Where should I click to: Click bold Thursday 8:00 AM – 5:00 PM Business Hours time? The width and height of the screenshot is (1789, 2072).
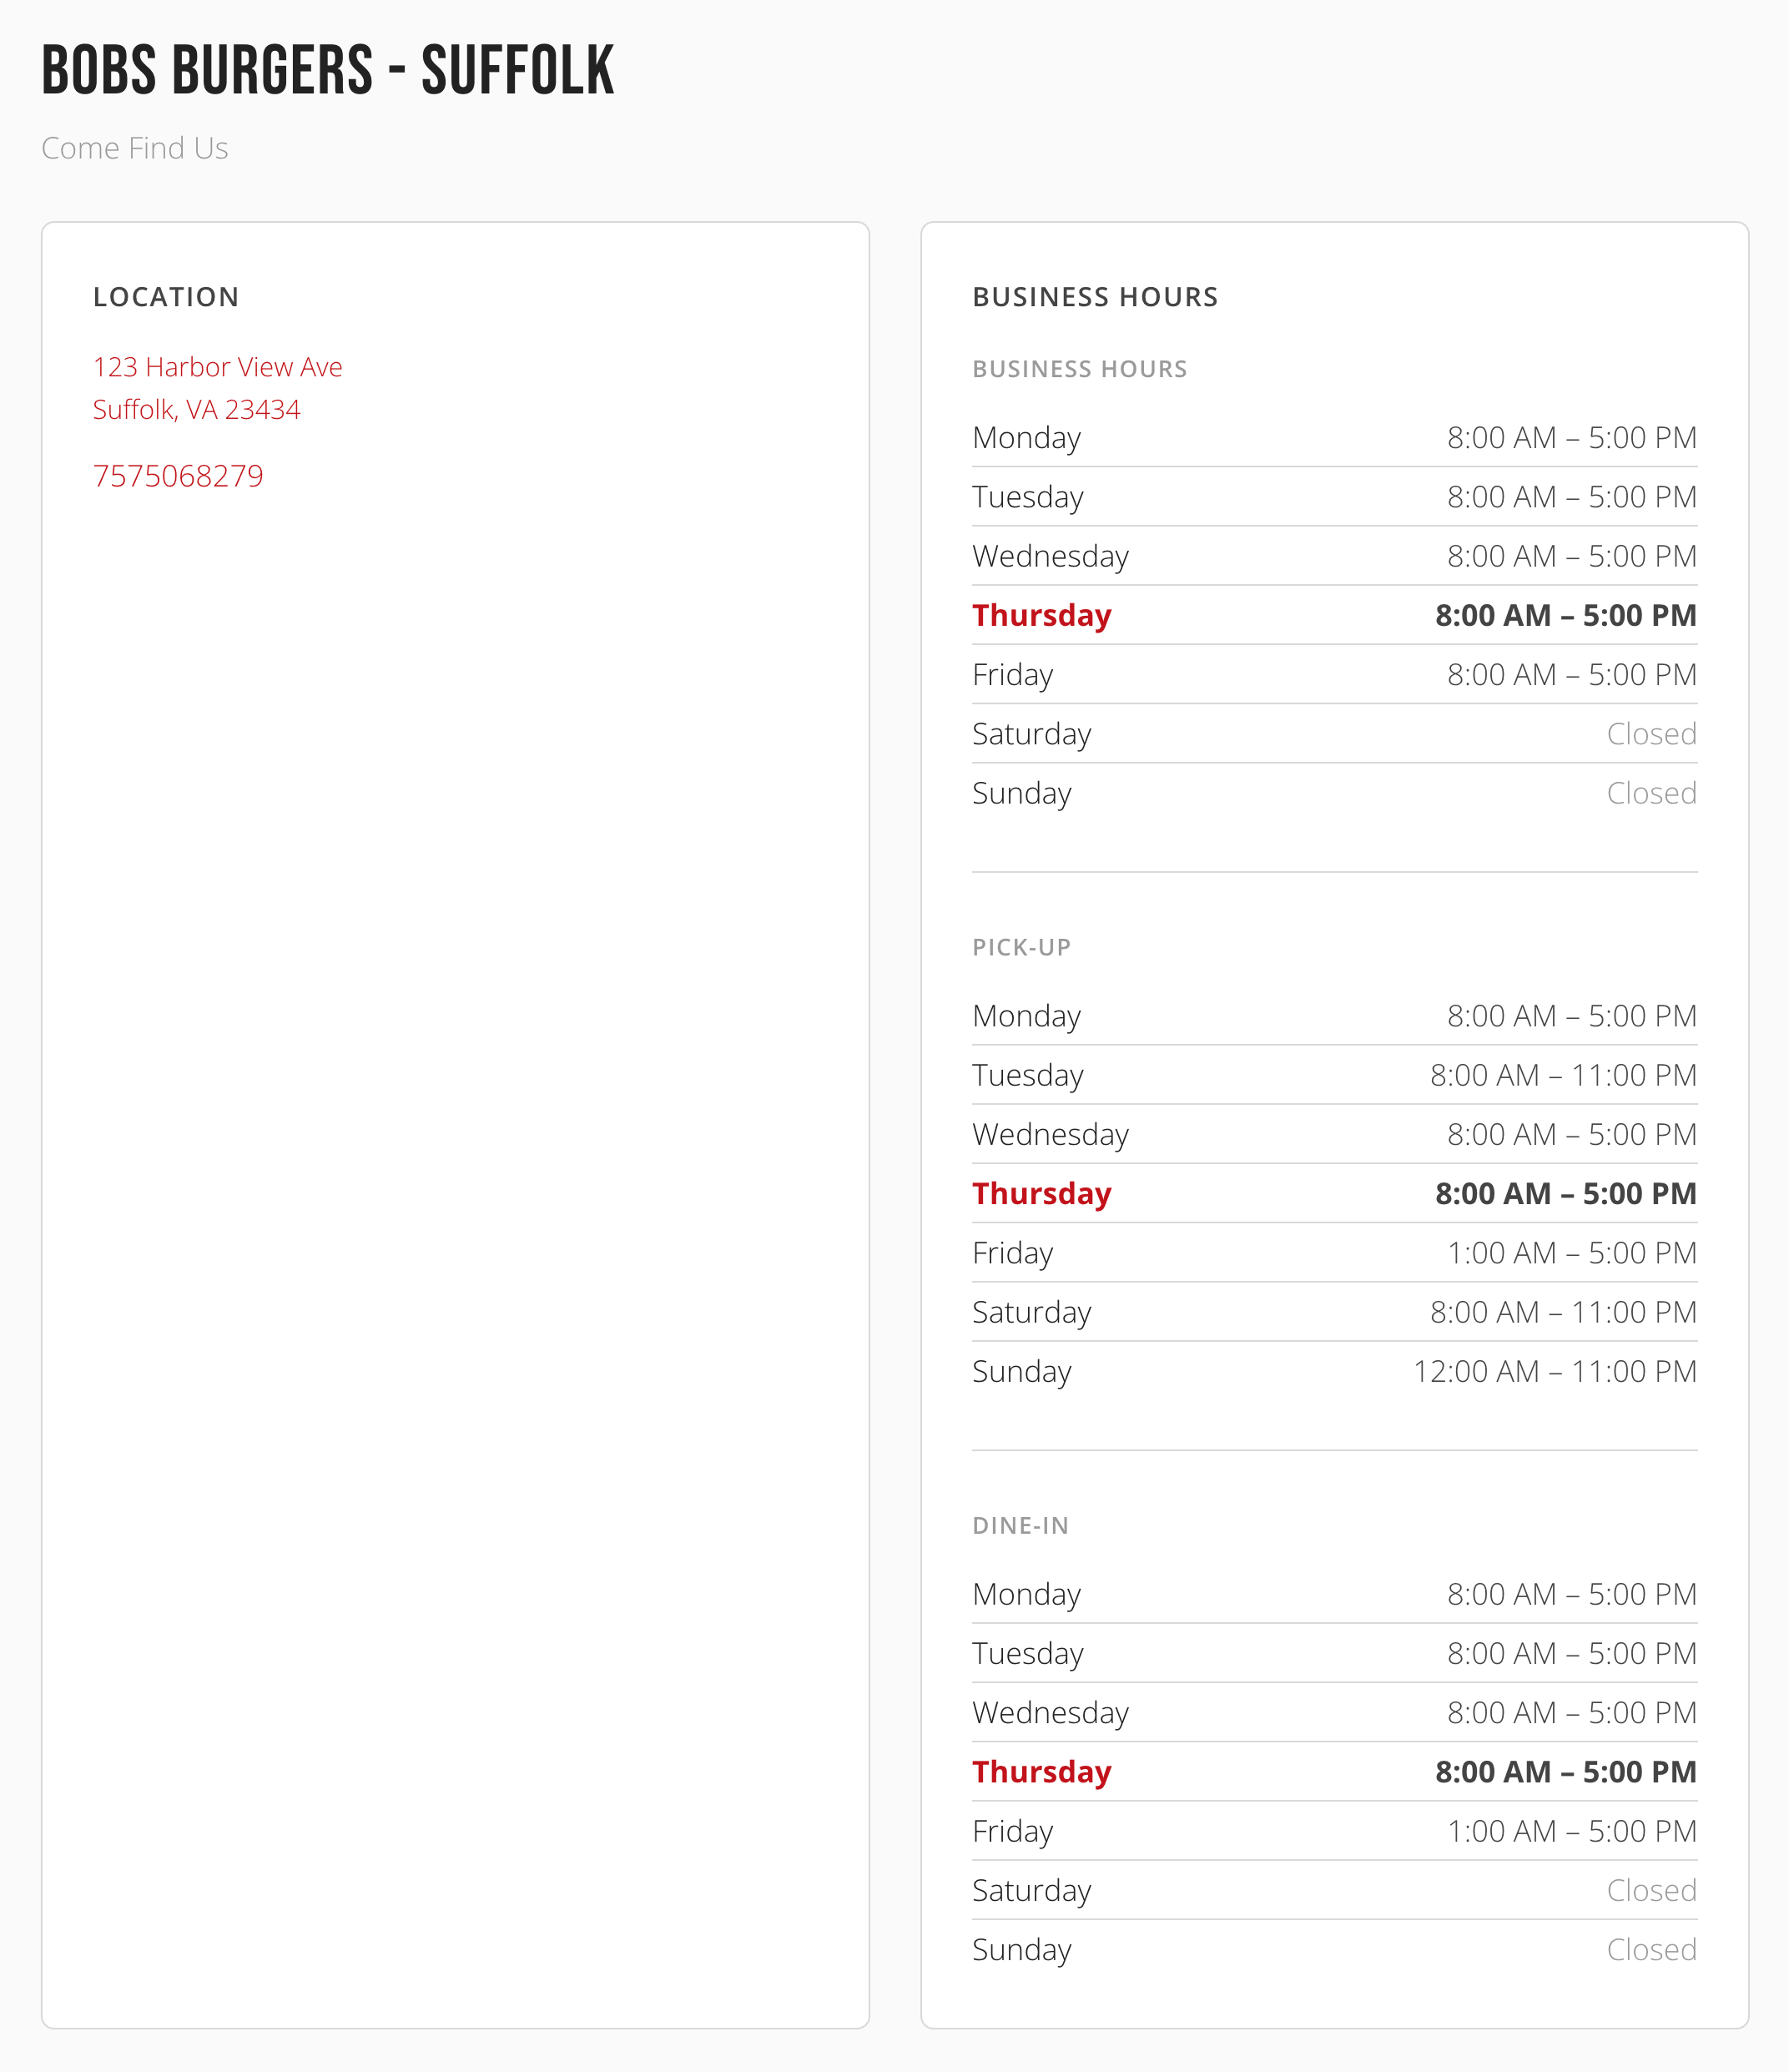[1566, 615]
